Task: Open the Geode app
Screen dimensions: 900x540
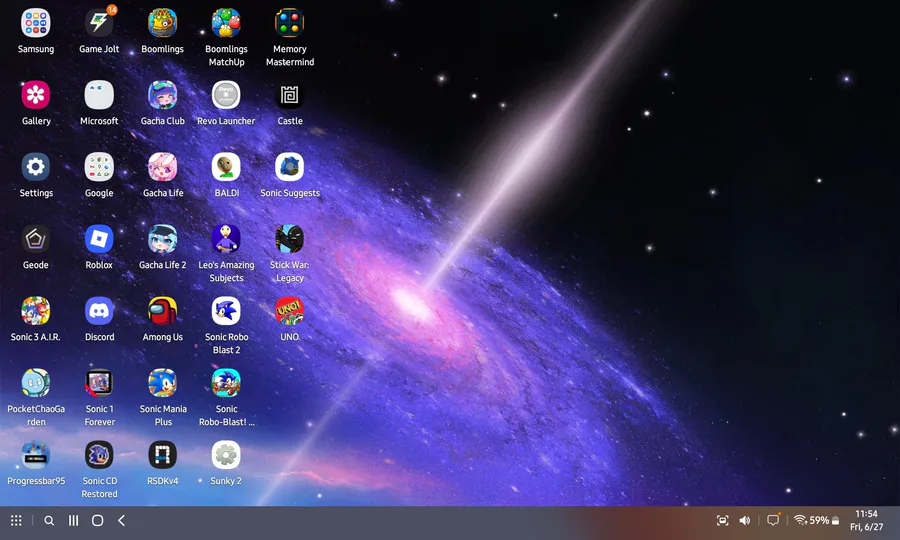Action: [x=36, y=239]
